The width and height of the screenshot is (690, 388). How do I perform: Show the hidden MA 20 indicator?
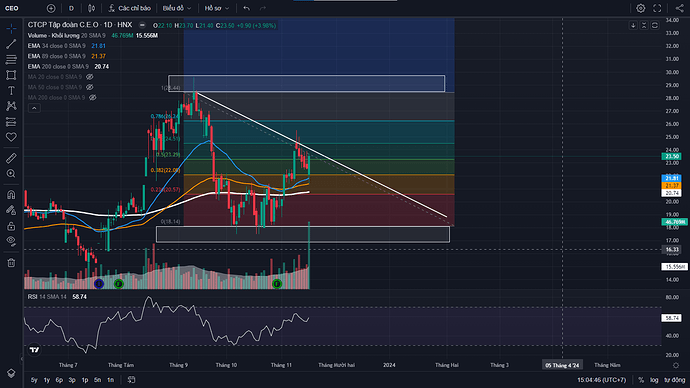point(90,77)
